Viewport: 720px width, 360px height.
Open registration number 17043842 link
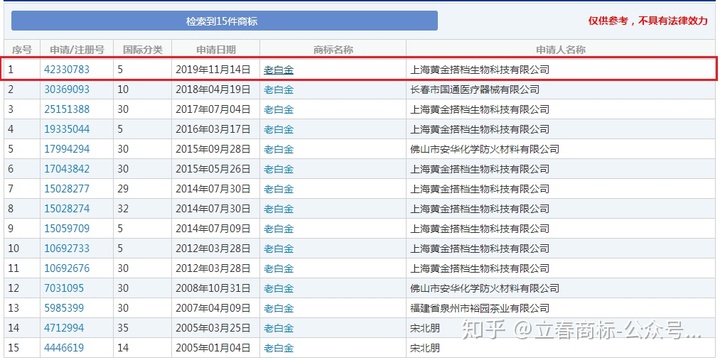67,169
